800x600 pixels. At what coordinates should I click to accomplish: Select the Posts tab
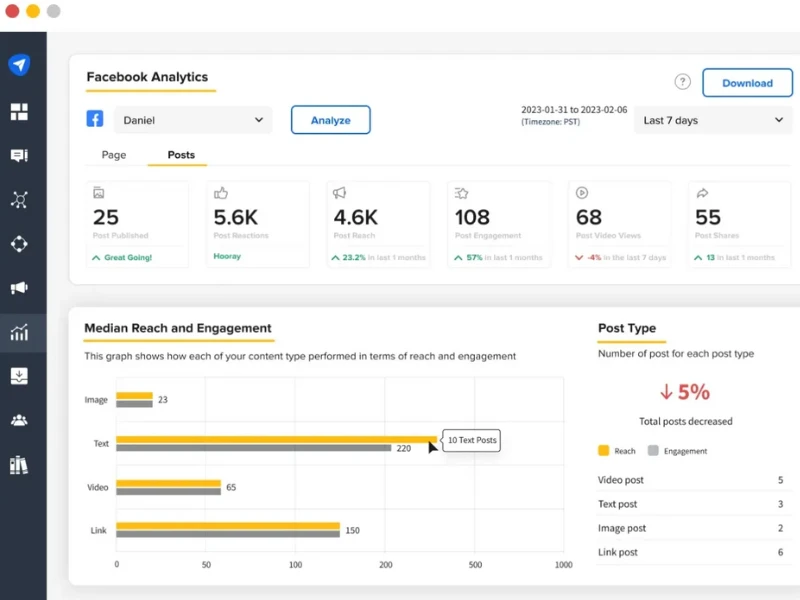coord(181,155)
